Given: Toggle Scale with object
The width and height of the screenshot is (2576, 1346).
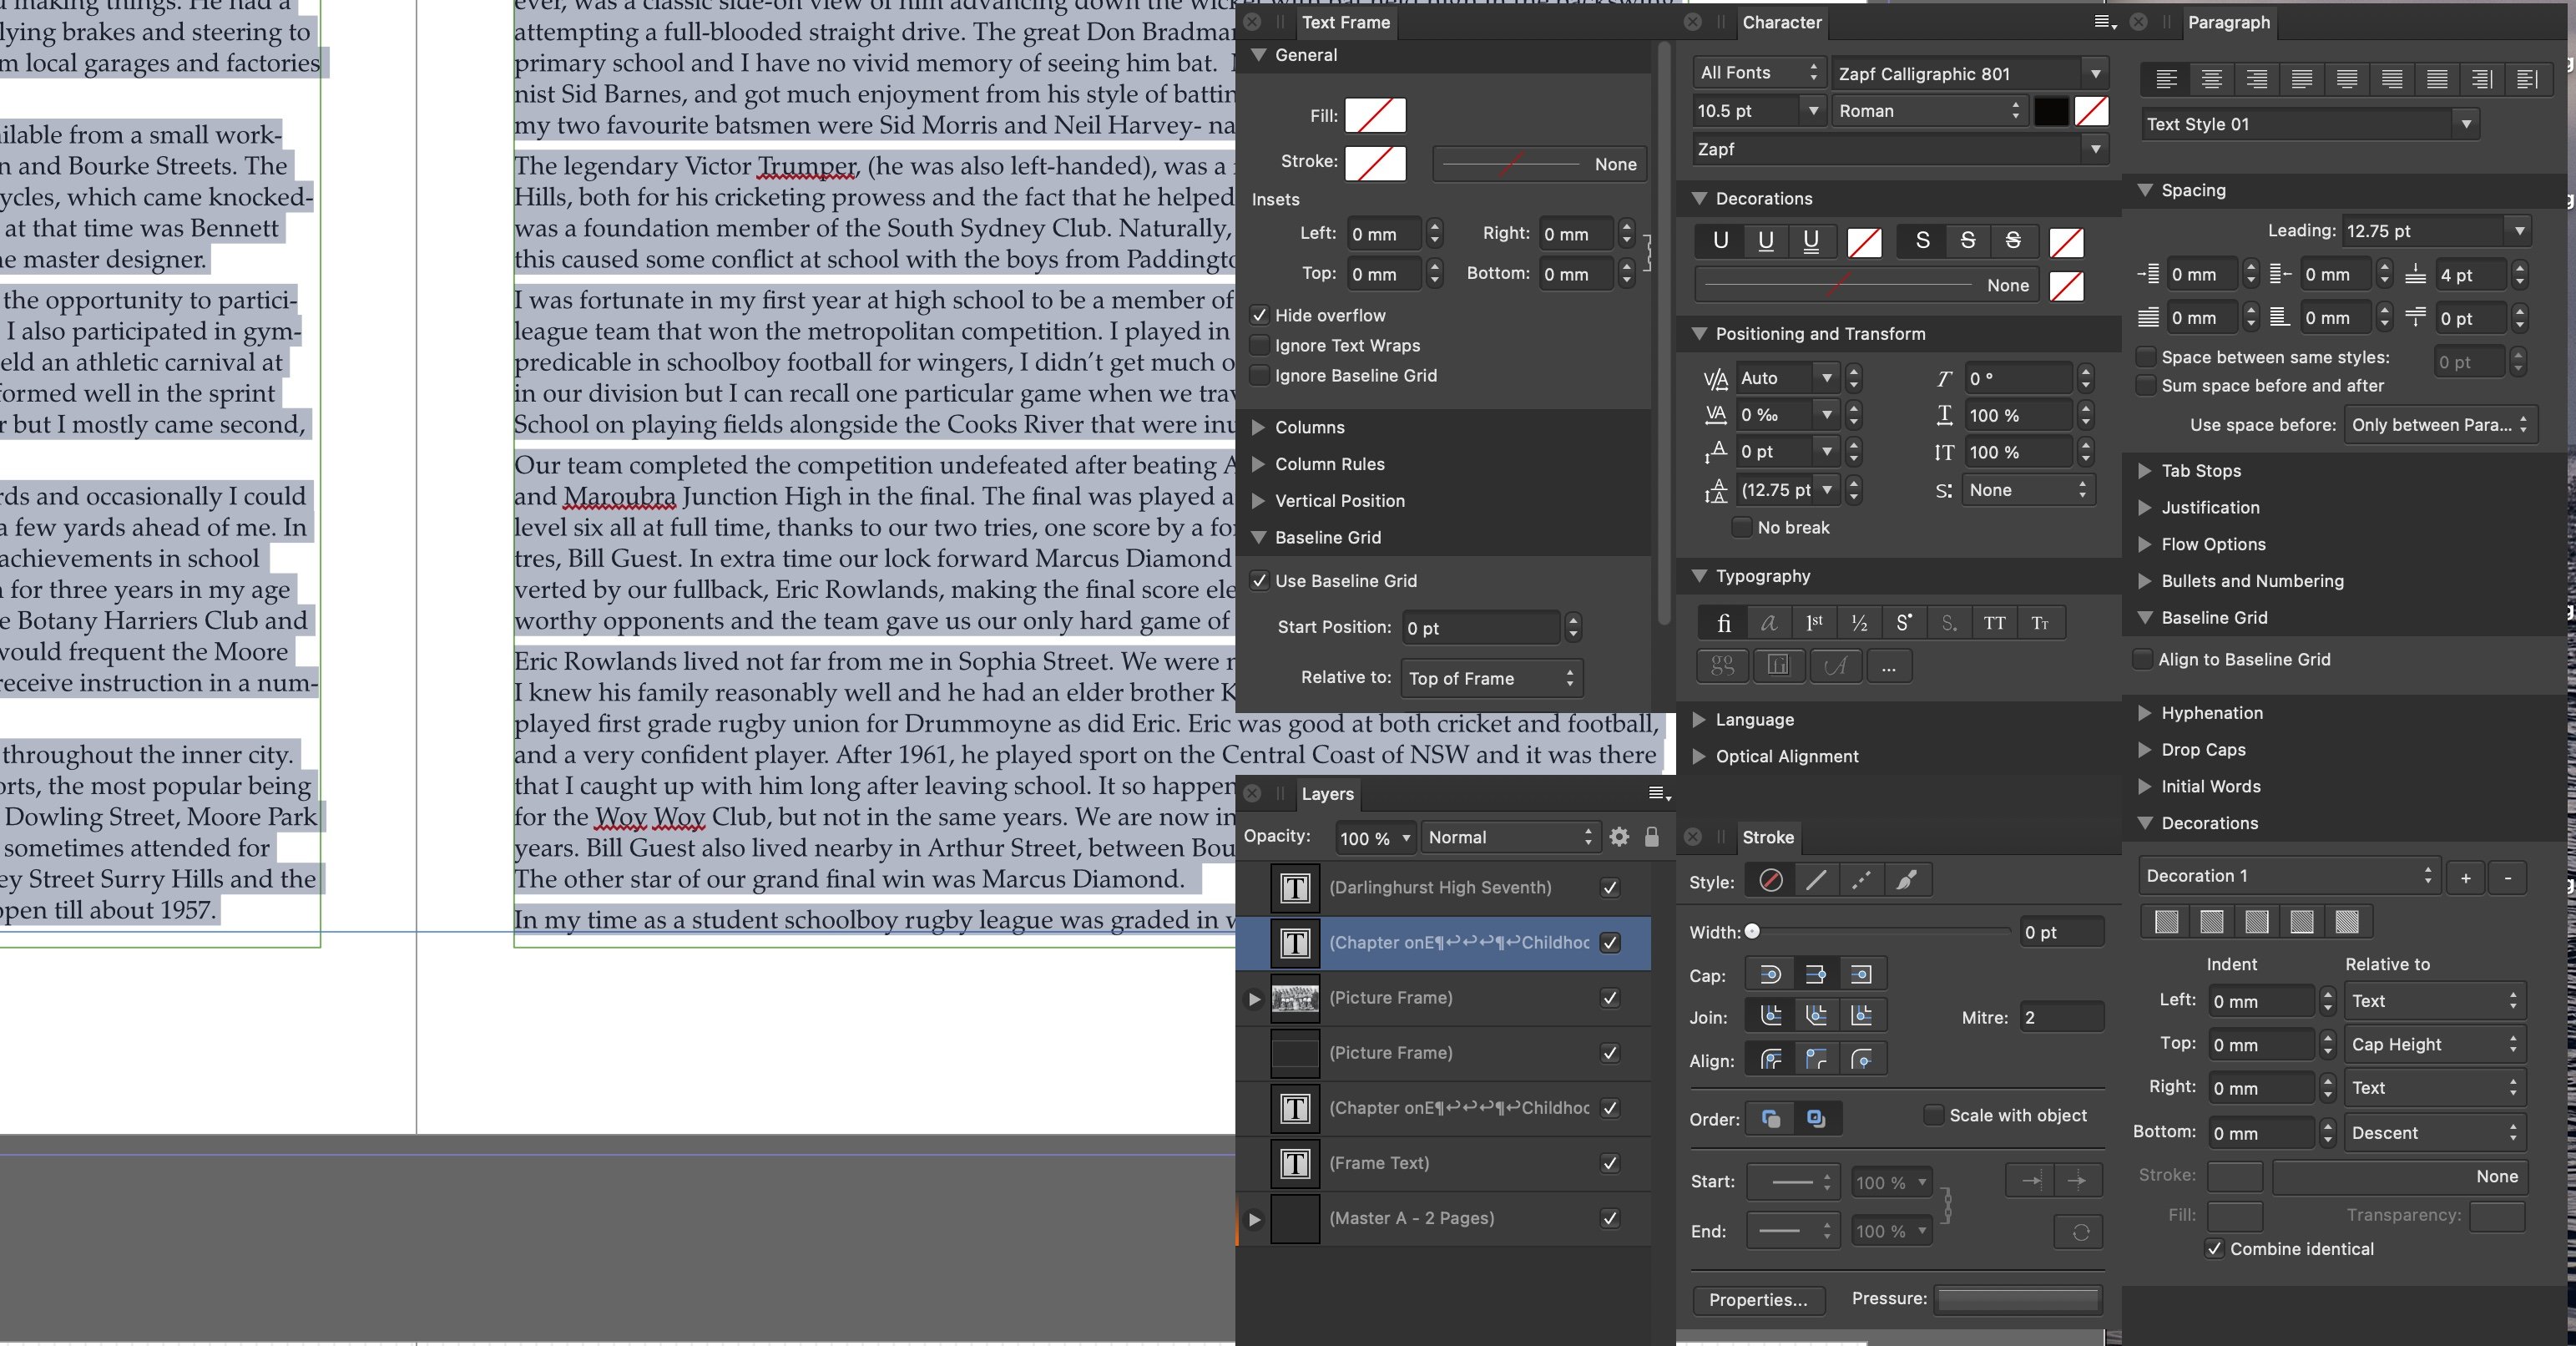Looking at the screenshot, I should click(1934, 1115).
